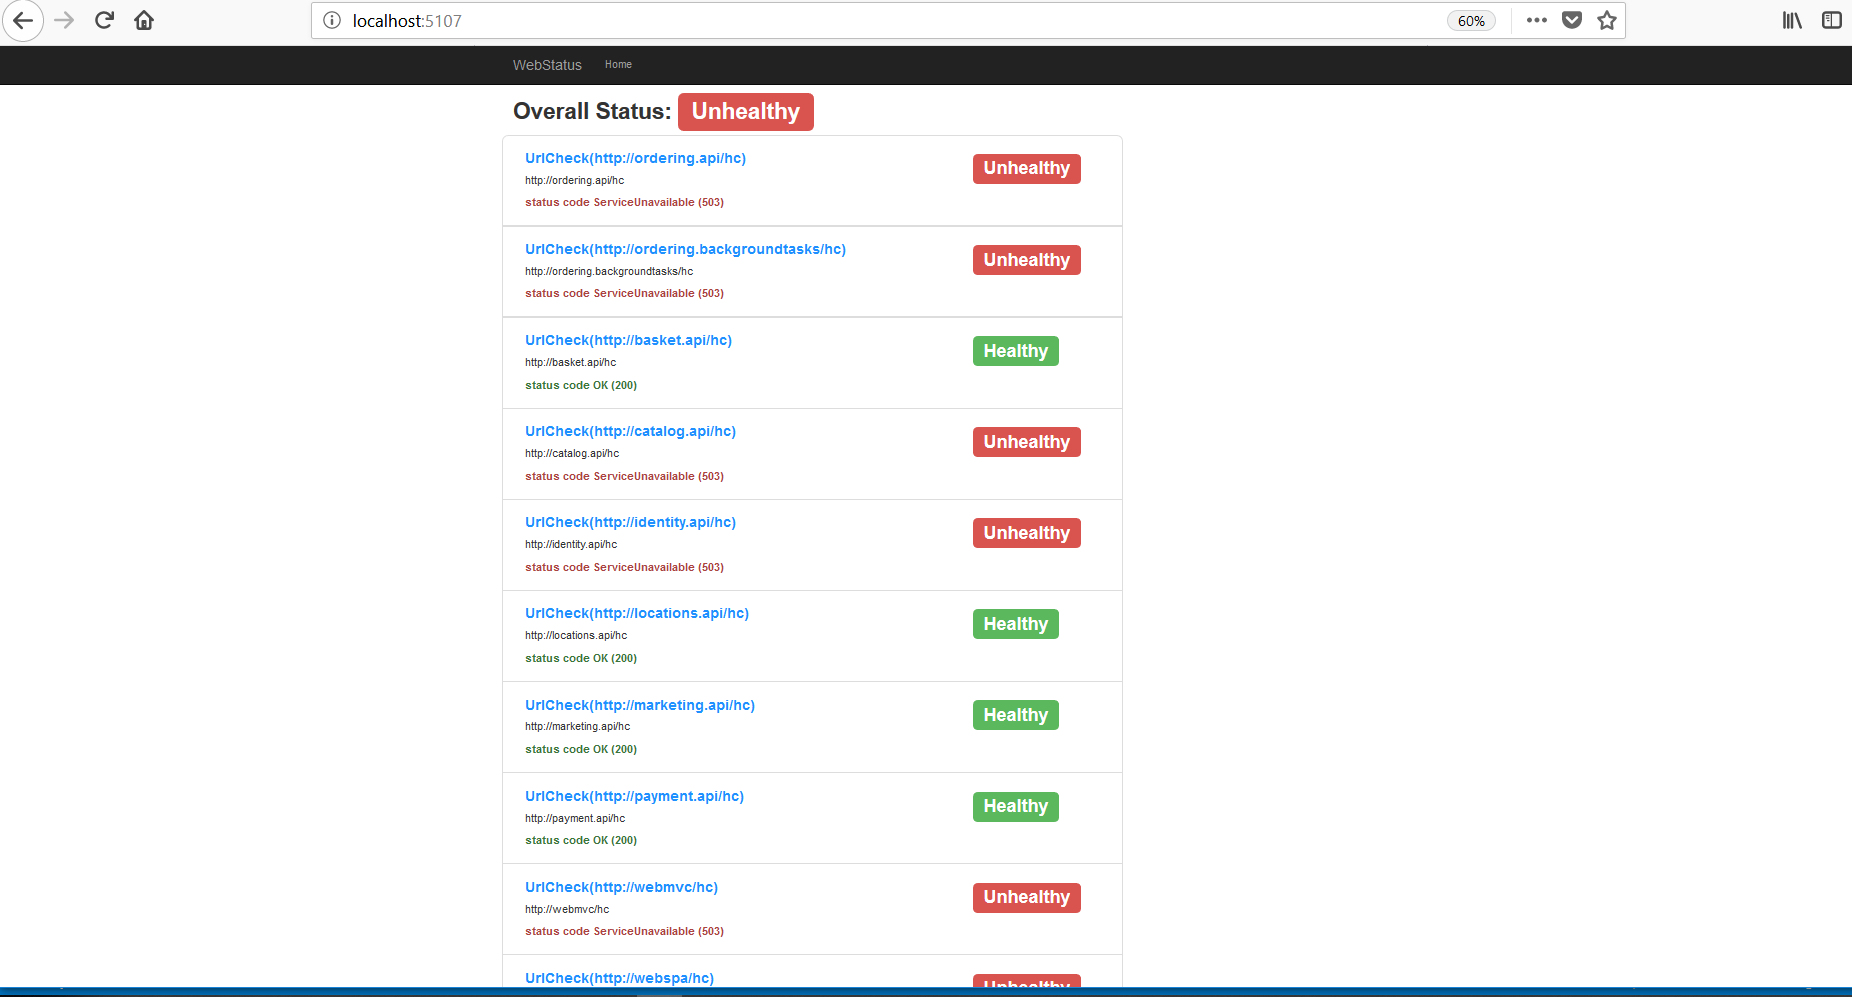This screenshot has width=1852, height=997.
Task: Click the browser back navigation arrow
Action: [x=23, y=20]
